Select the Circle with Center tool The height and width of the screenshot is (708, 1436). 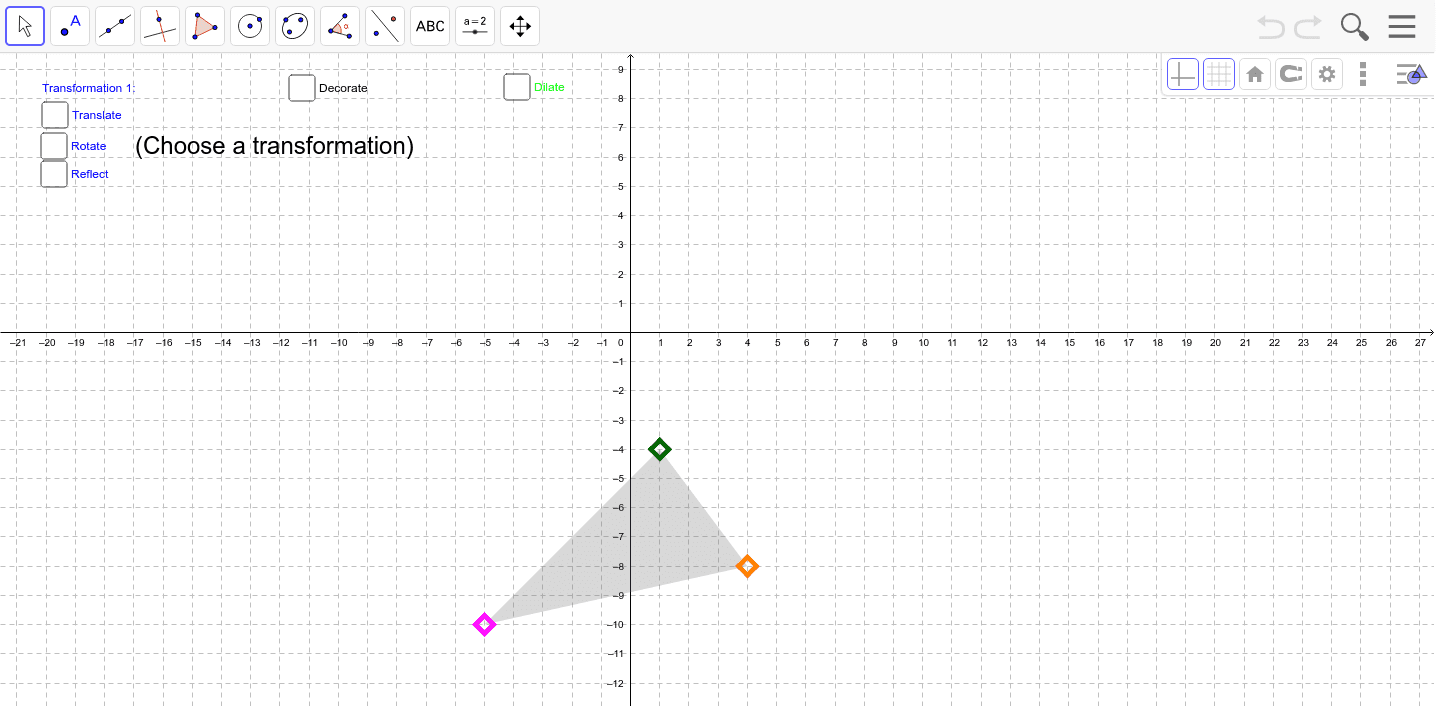click(250, 26)
